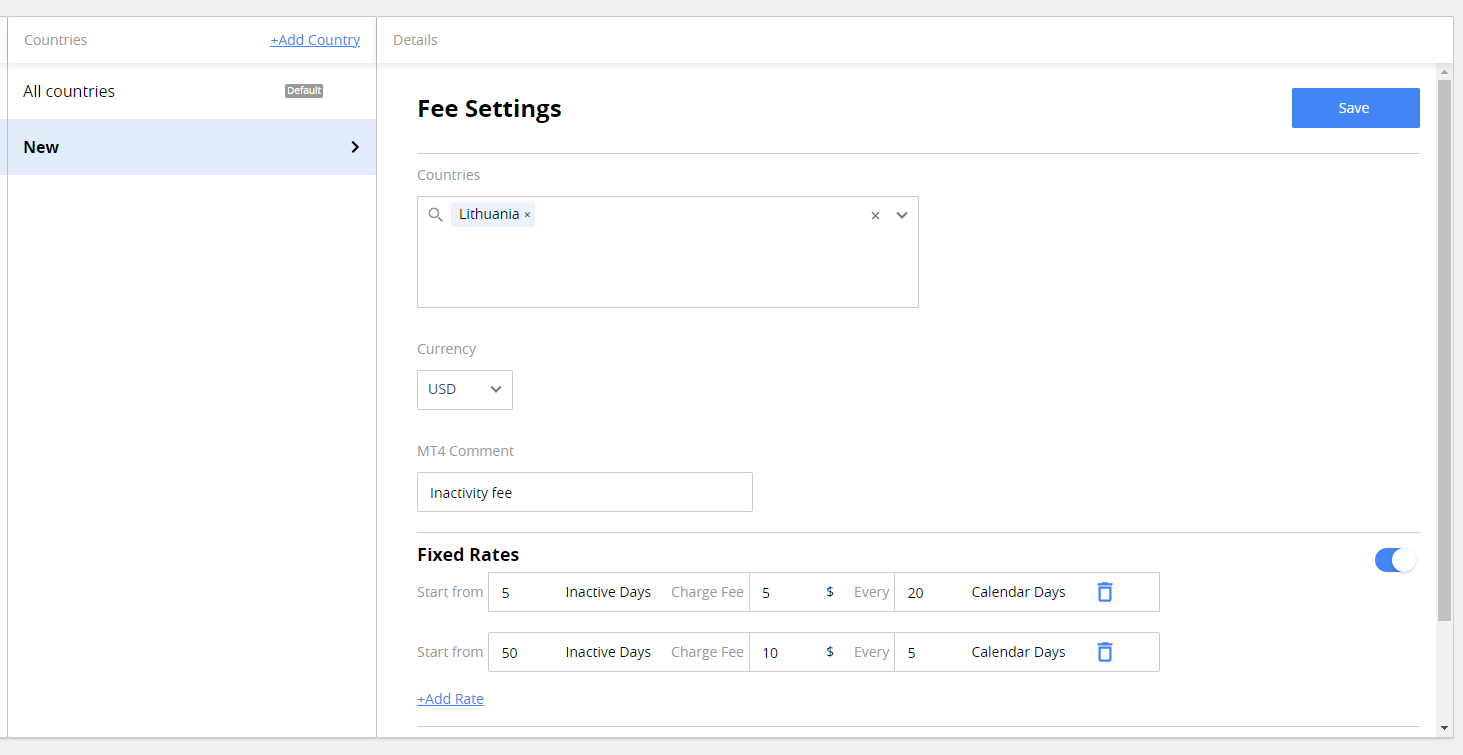The width and height of the screenshot is (1463, 755).
Task: Disable the Fixed Rates toggle
Action: [1394, 560]
